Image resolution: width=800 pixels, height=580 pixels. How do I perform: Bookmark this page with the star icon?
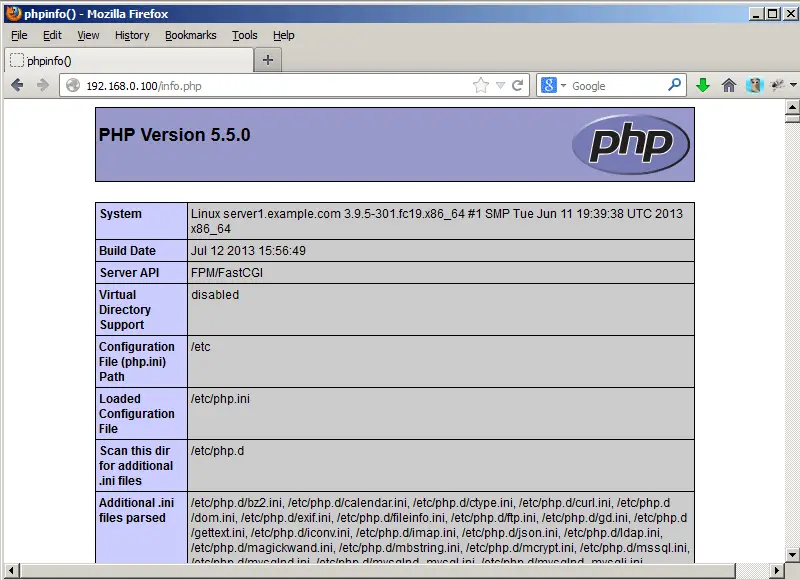pyautogui.click(x=481, y=85)
